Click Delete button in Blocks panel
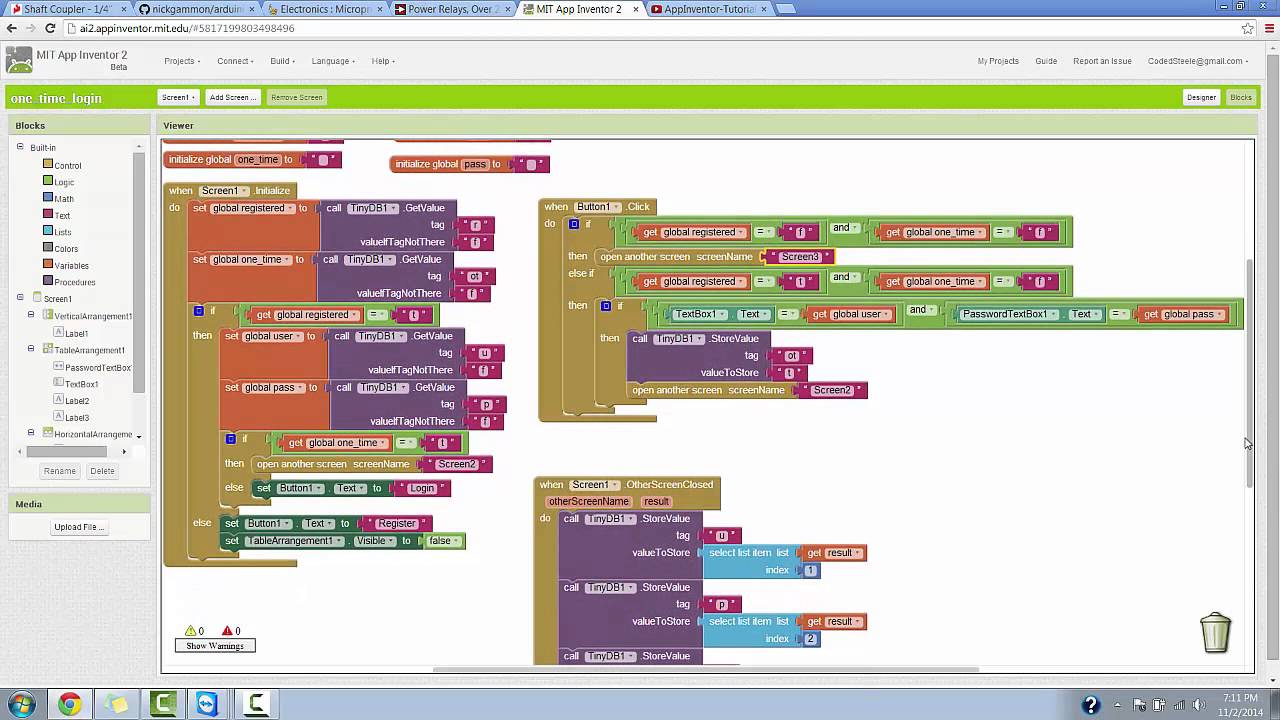This screenshot has height=720, width=1280. coord(102,471)
